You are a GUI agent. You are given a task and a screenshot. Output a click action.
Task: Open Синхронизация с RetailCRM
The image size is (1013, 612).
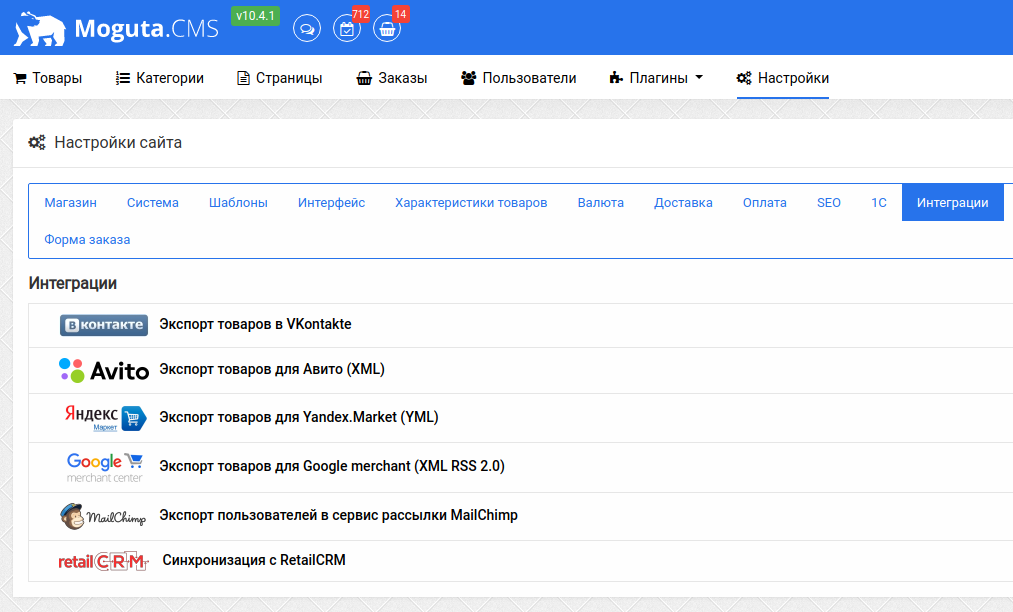coord(254,560)
